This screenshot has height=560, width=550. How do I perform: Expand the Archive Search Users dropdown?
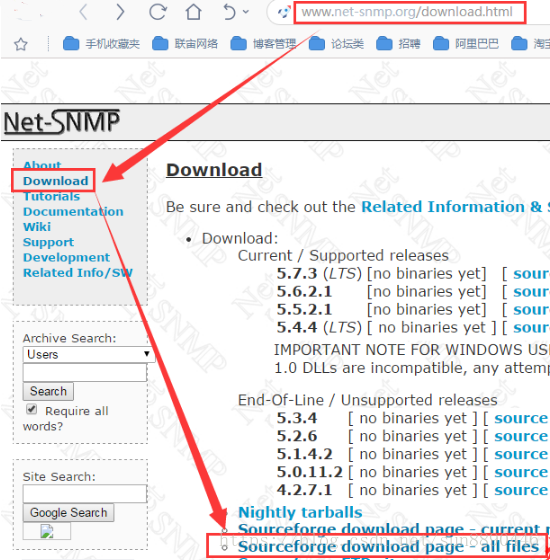point(89,354)
